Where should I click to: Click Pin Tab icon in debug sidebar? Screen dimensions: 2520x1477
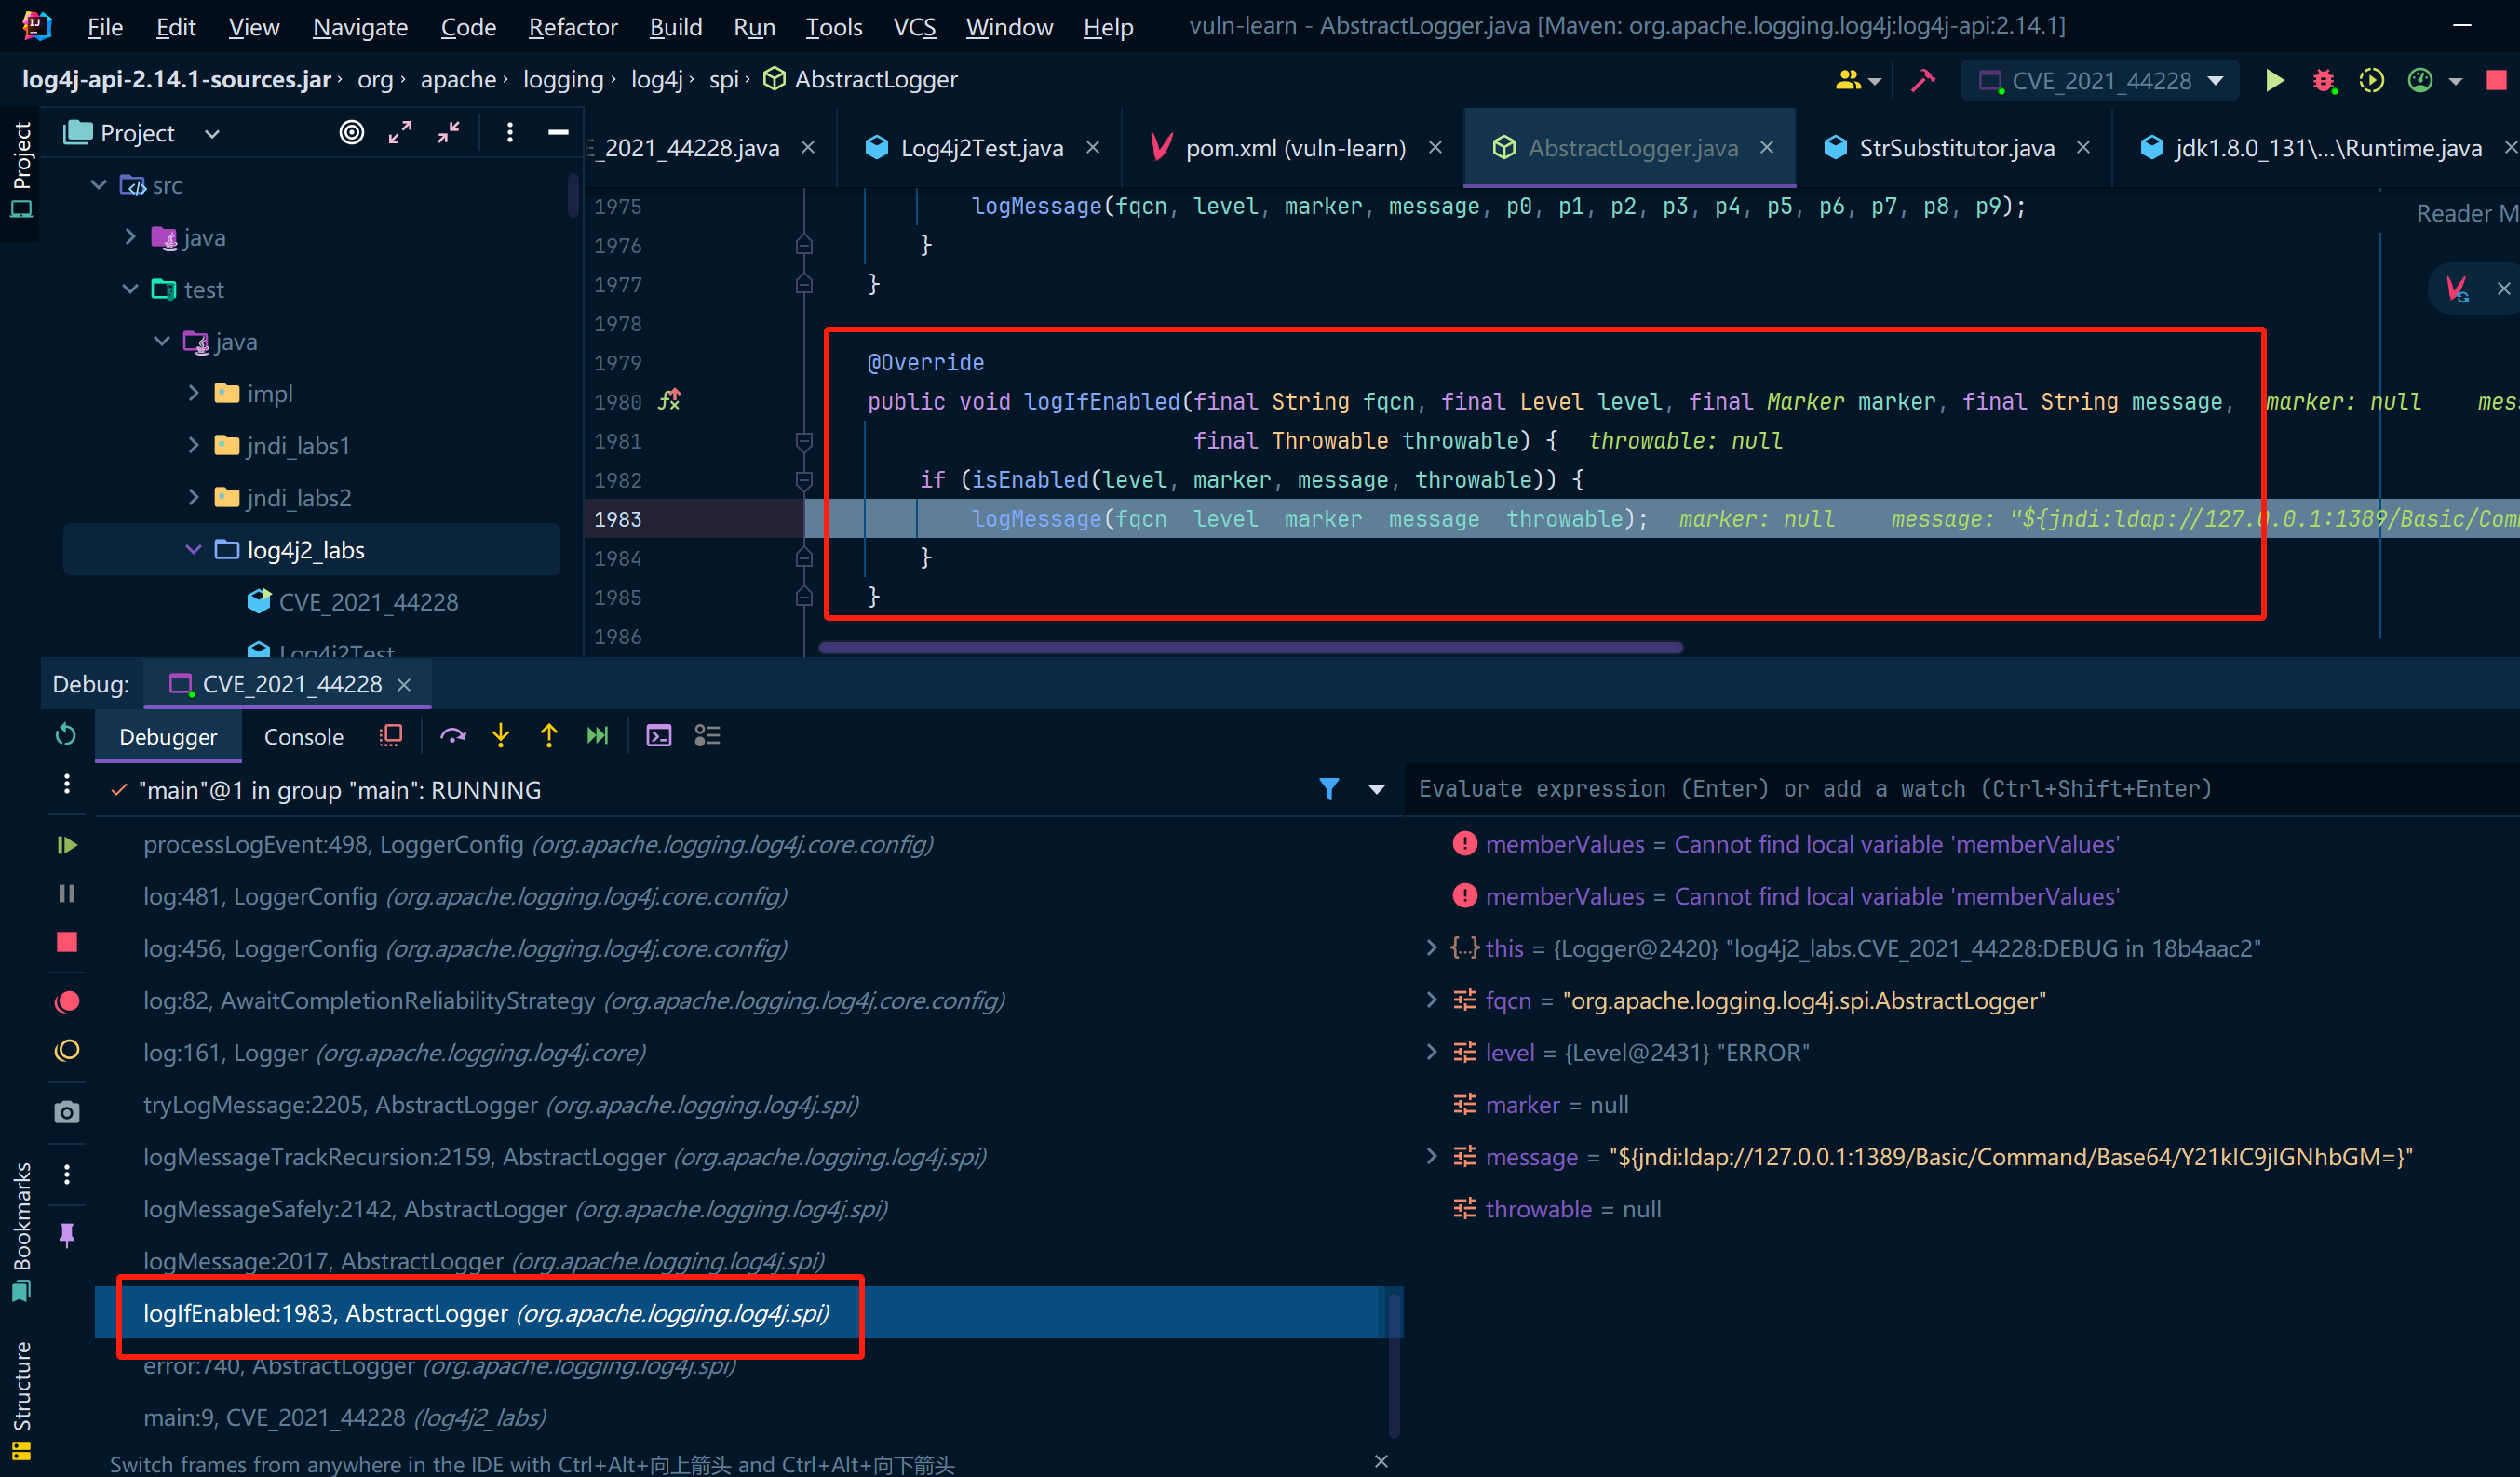pyautogui.click(x=67, y=1235)
